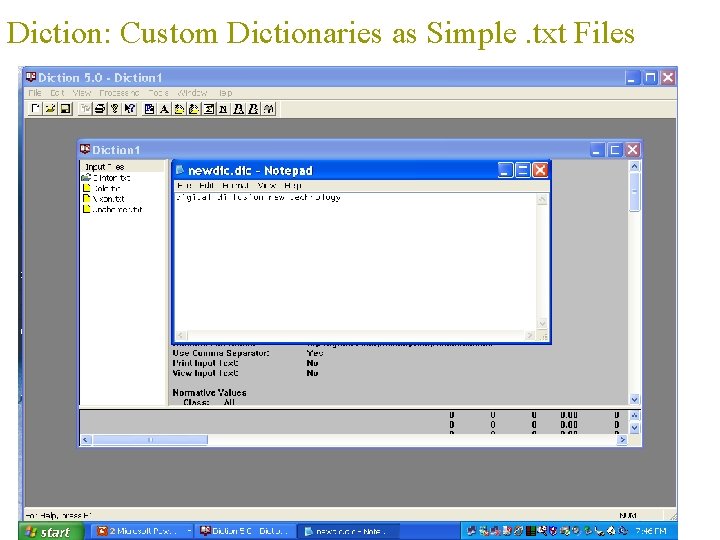Click the blue document icon in toolbar

tap(149, 109)
